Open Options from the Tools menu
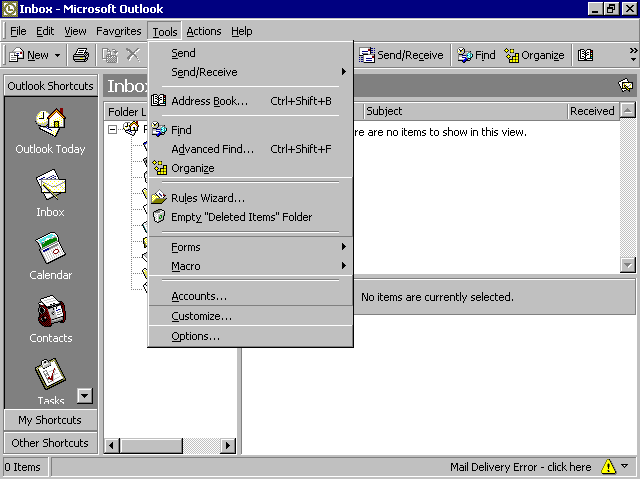 pyautogui.click(x=250, y=336)
